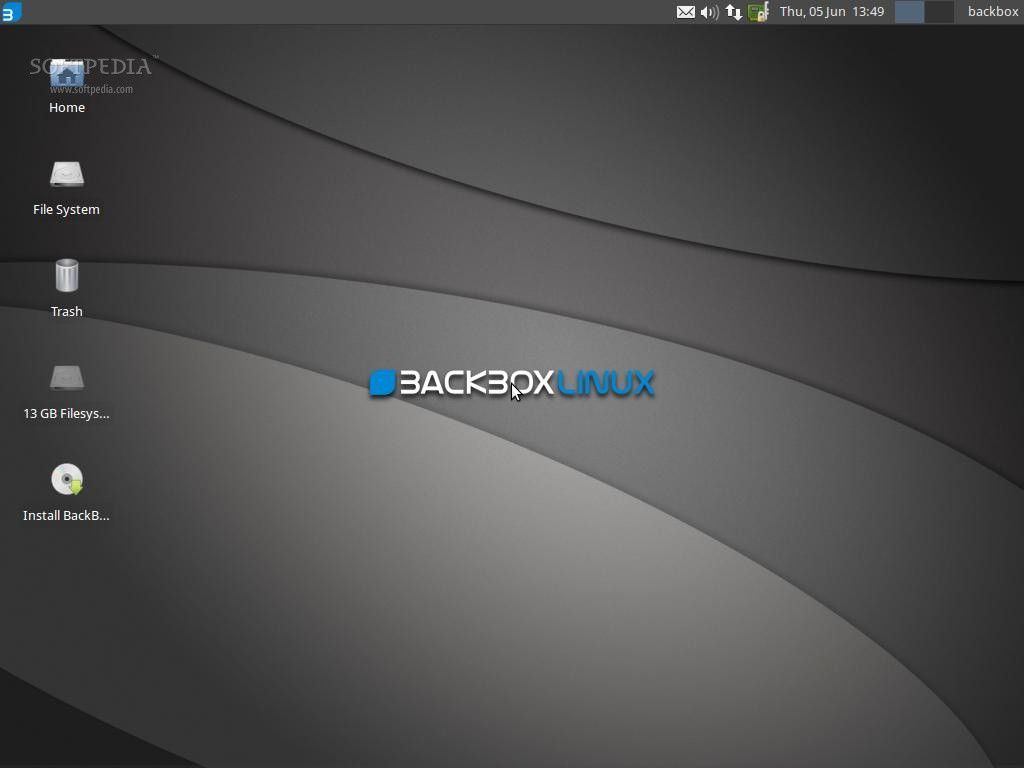Image resolution: width=1024 pixels, height=768 pixels.
Task: Click the File System label text
Action: tap(67, 210)
